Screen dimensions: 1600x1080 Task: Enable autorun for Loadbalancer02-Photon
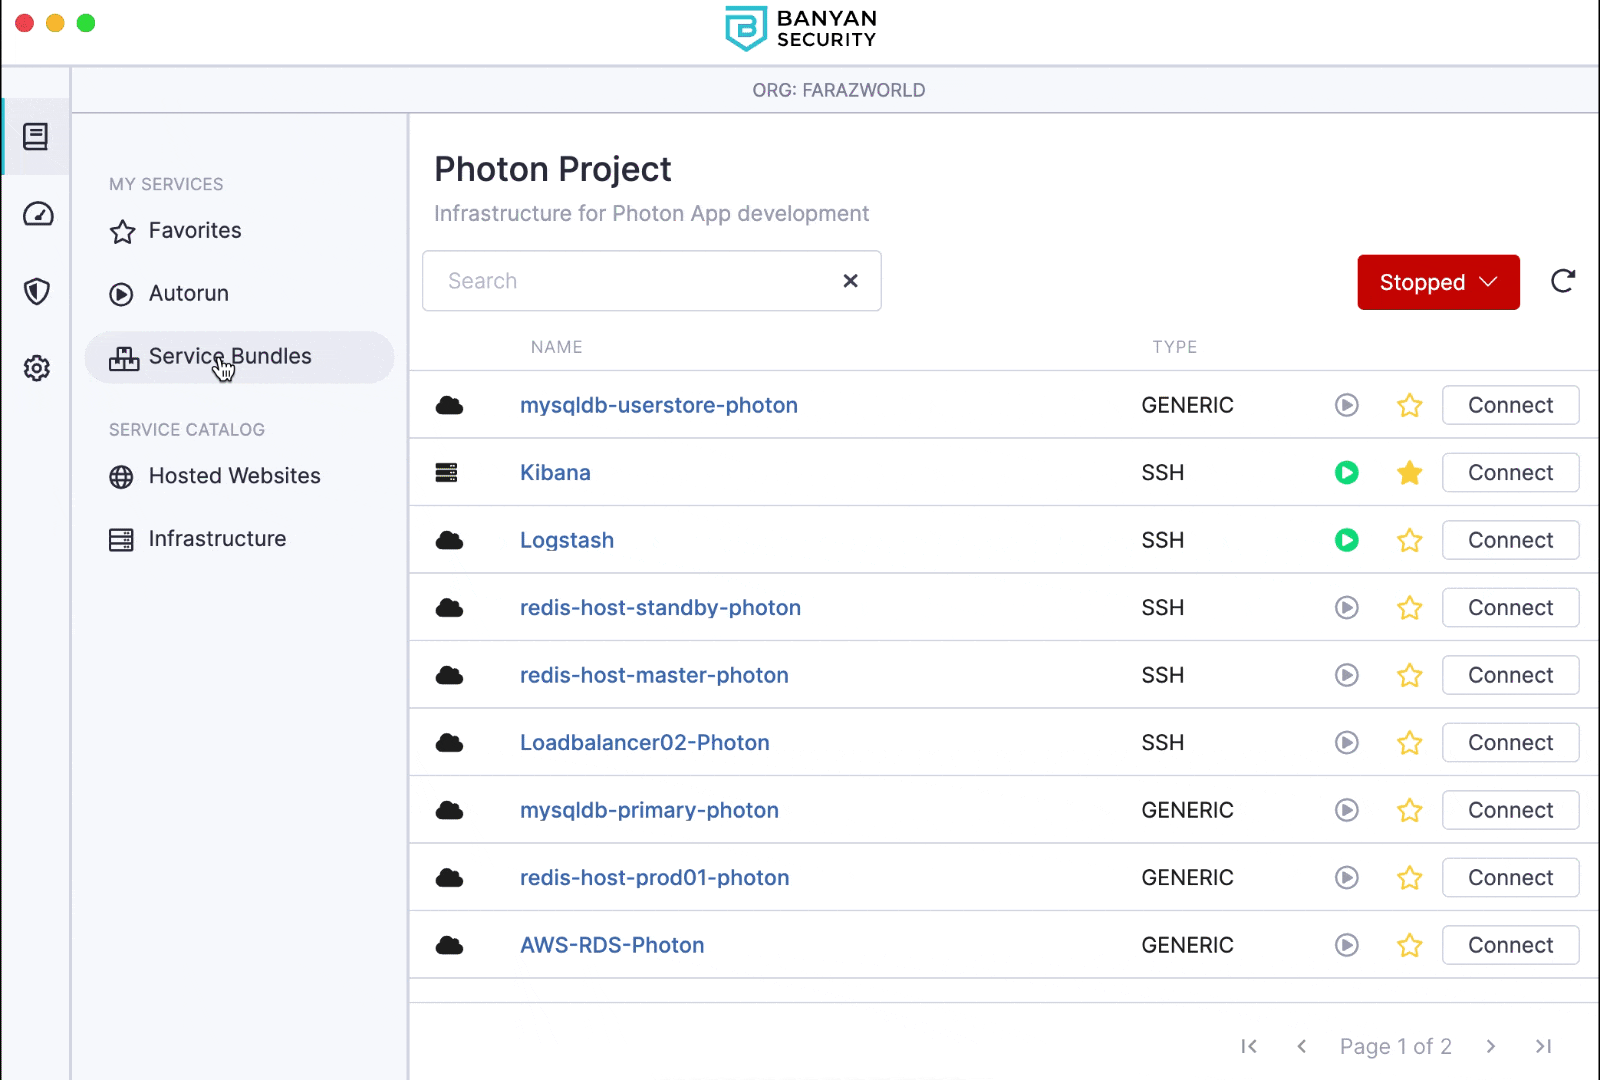[x=1347, y=742]
